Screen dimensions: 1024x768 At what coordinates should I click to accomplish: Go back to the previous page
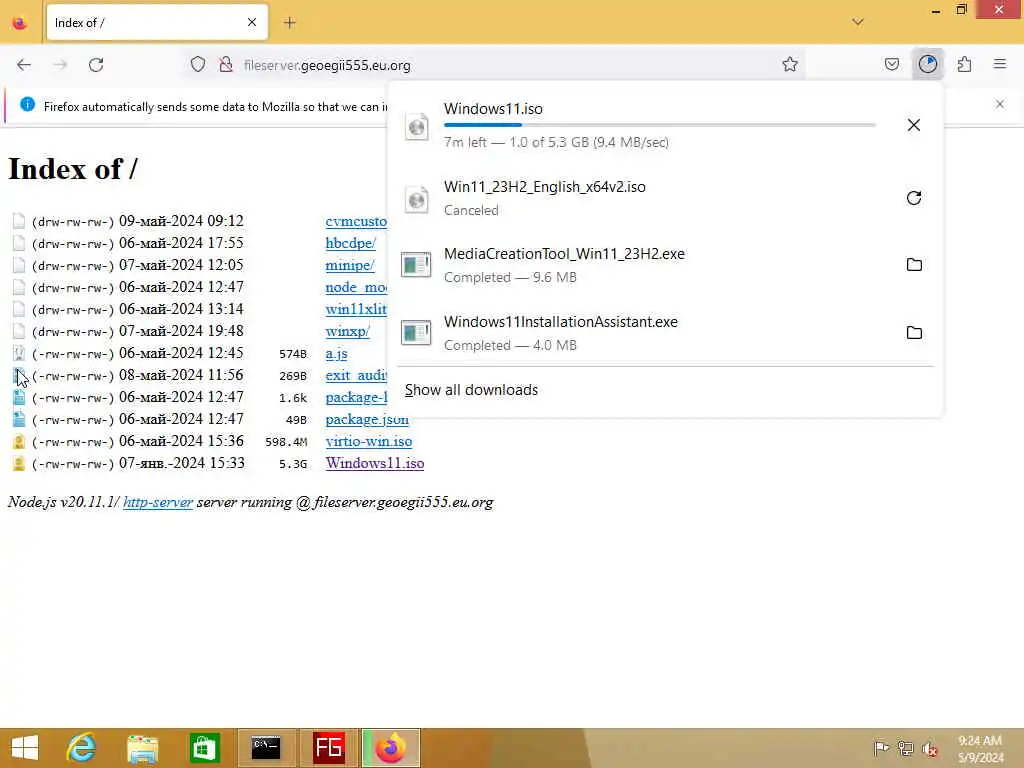tap(24, 65)
